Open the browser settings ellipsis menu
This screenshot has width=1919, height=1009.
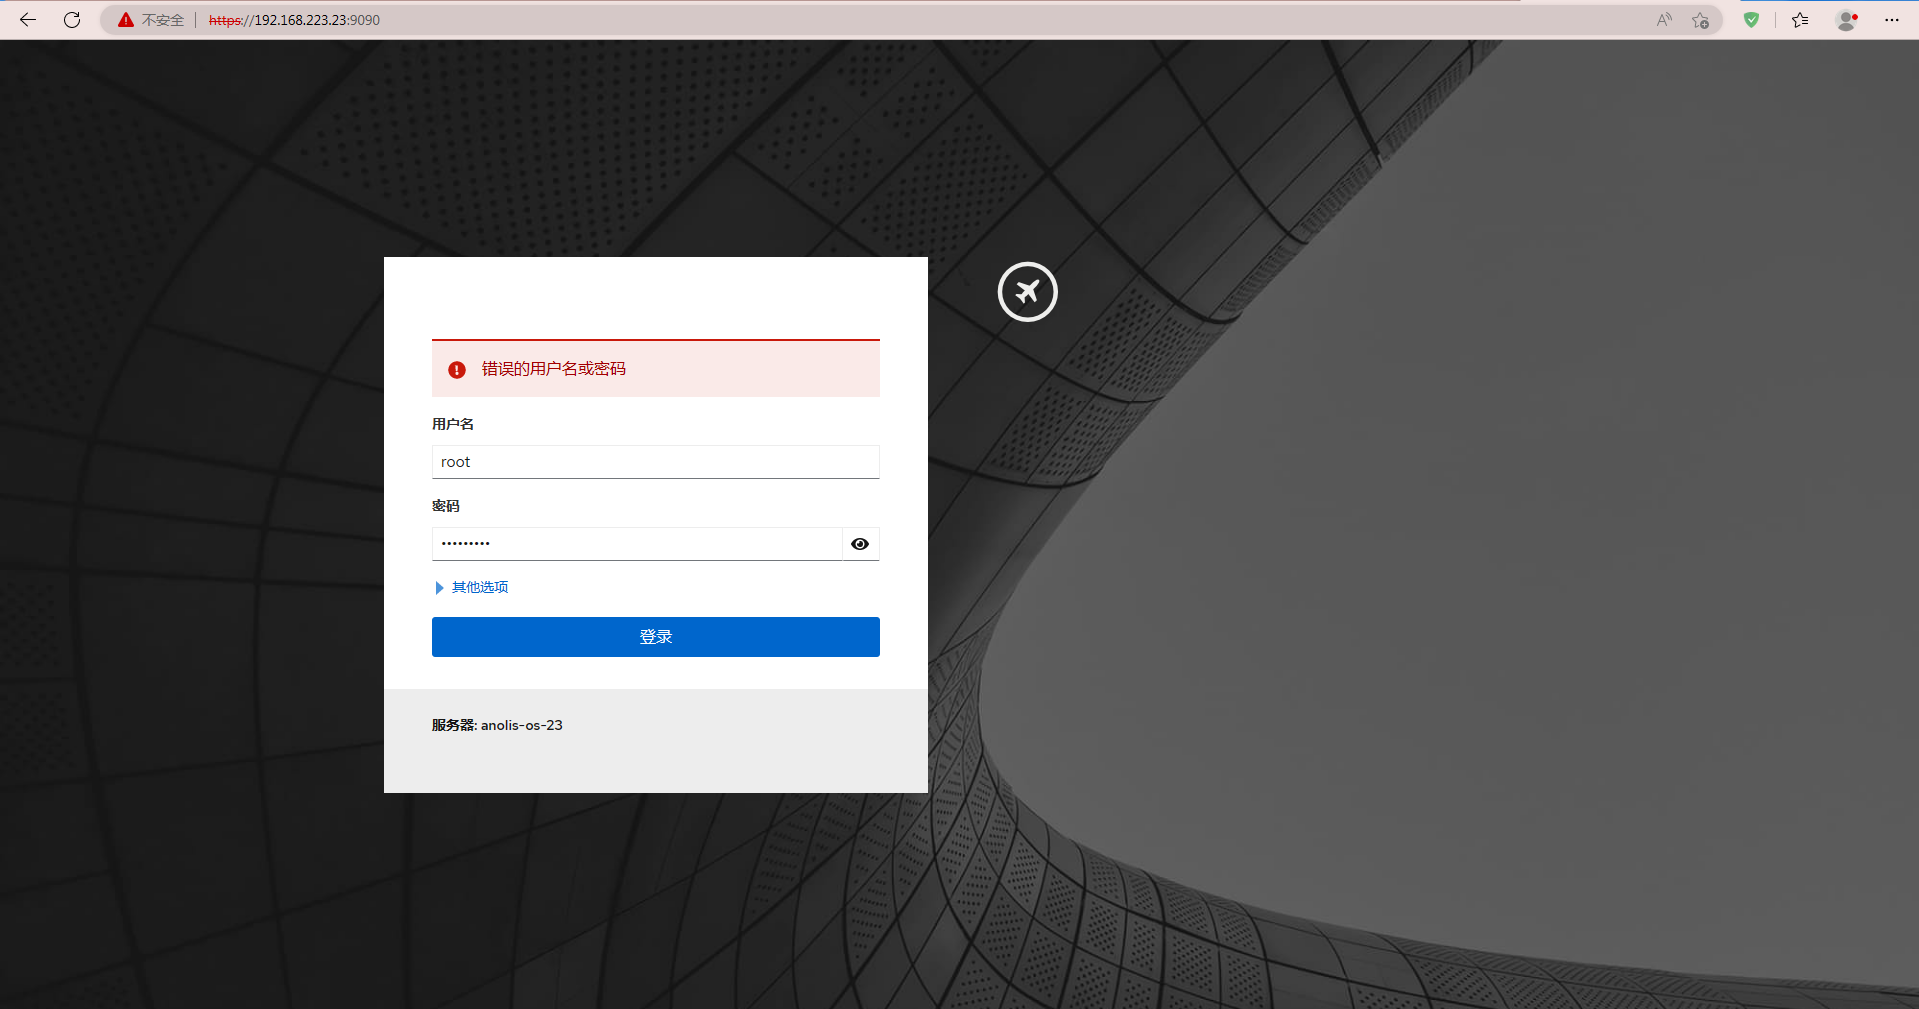[1891, 20]
